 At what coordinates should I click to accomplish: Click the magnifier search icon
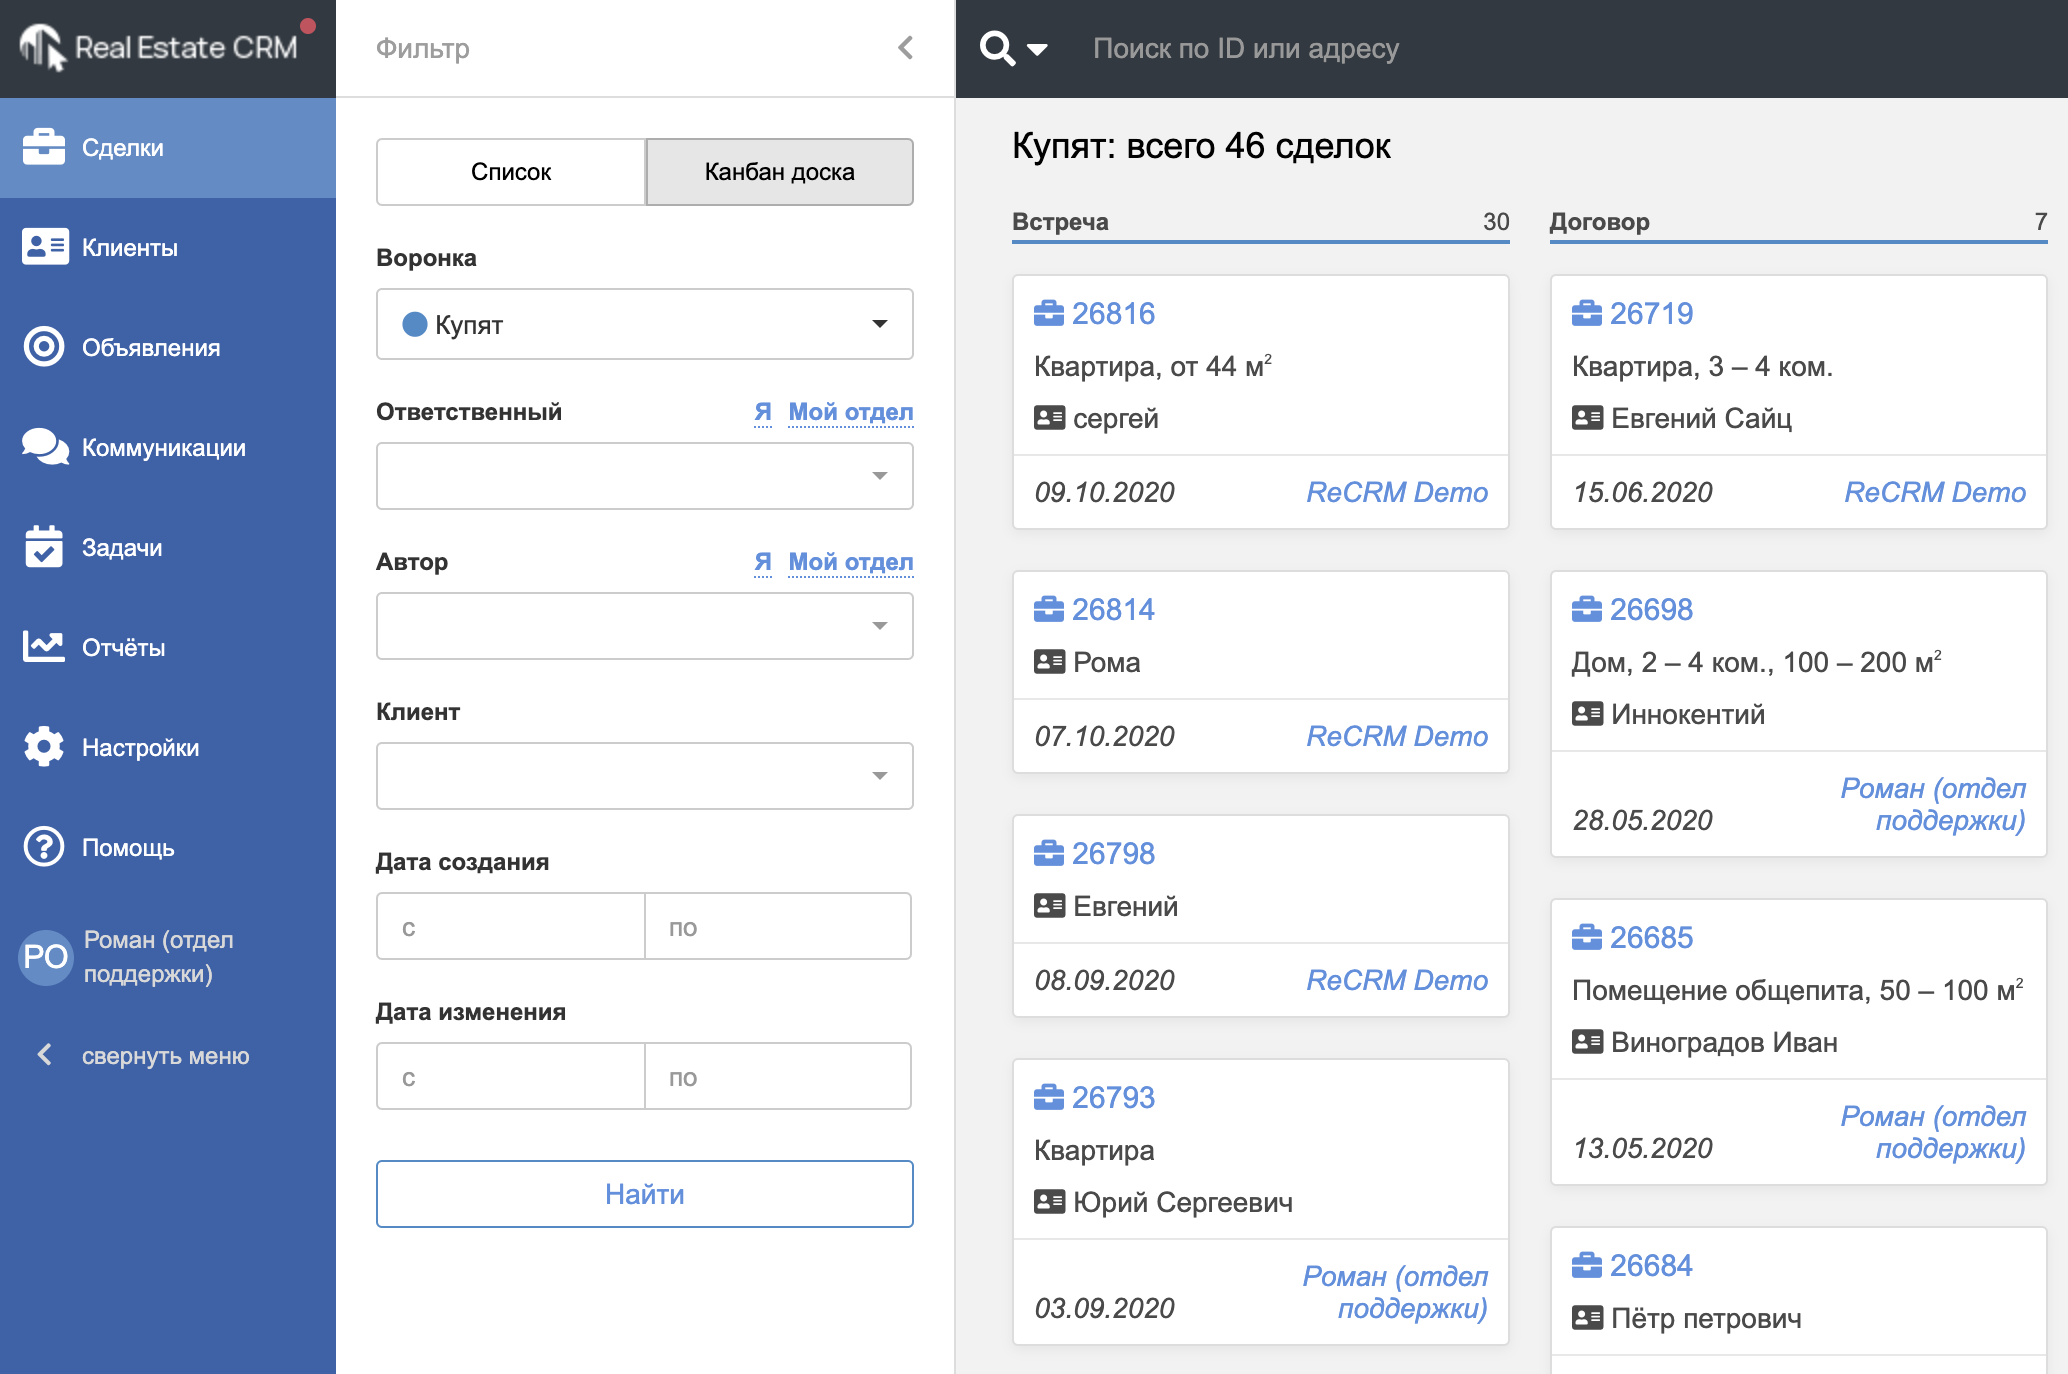pyautogui.click(x=997, y=48)
